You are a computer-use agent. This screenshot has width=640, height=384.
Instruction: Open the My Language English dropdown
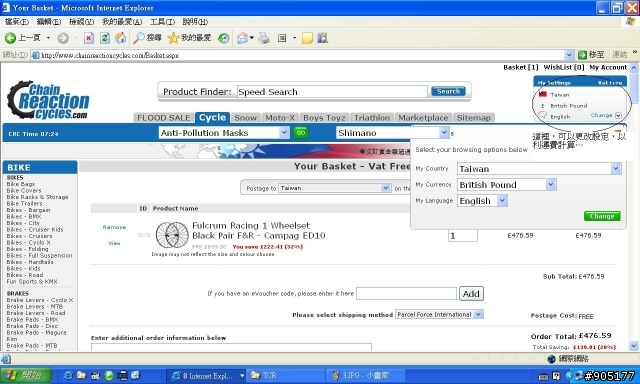click(x=502, y=200)
